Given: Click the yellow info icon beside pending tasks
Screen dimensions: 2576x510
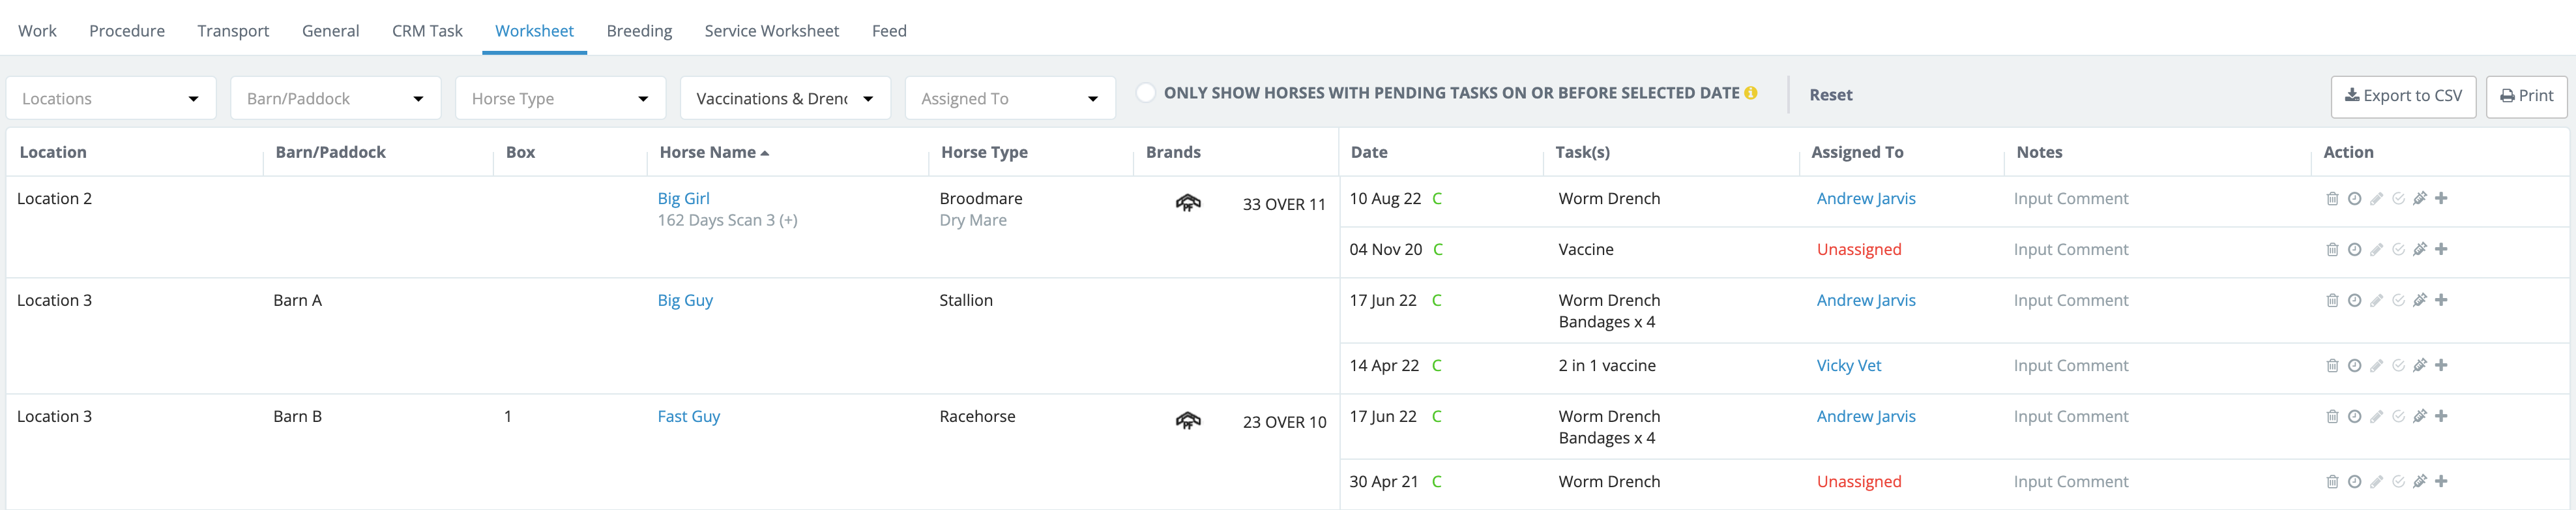Looking at the screenshot, I should pyautogui.click(x=1751, y=93).
